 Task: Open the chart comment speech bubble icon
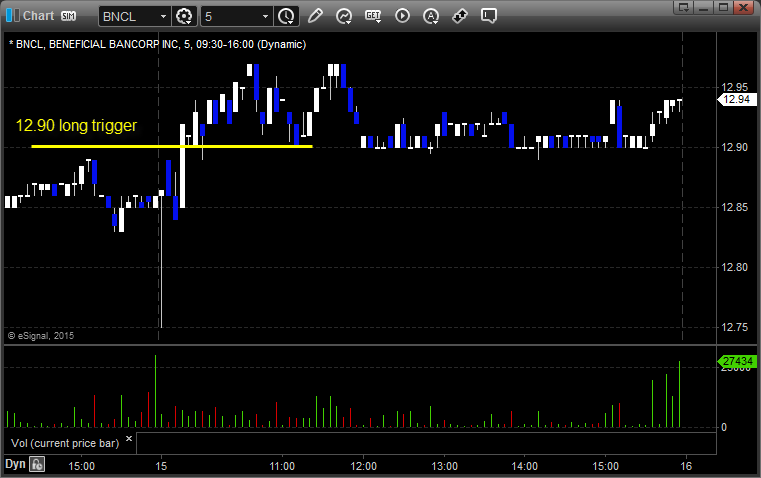(x=489, y=16)
